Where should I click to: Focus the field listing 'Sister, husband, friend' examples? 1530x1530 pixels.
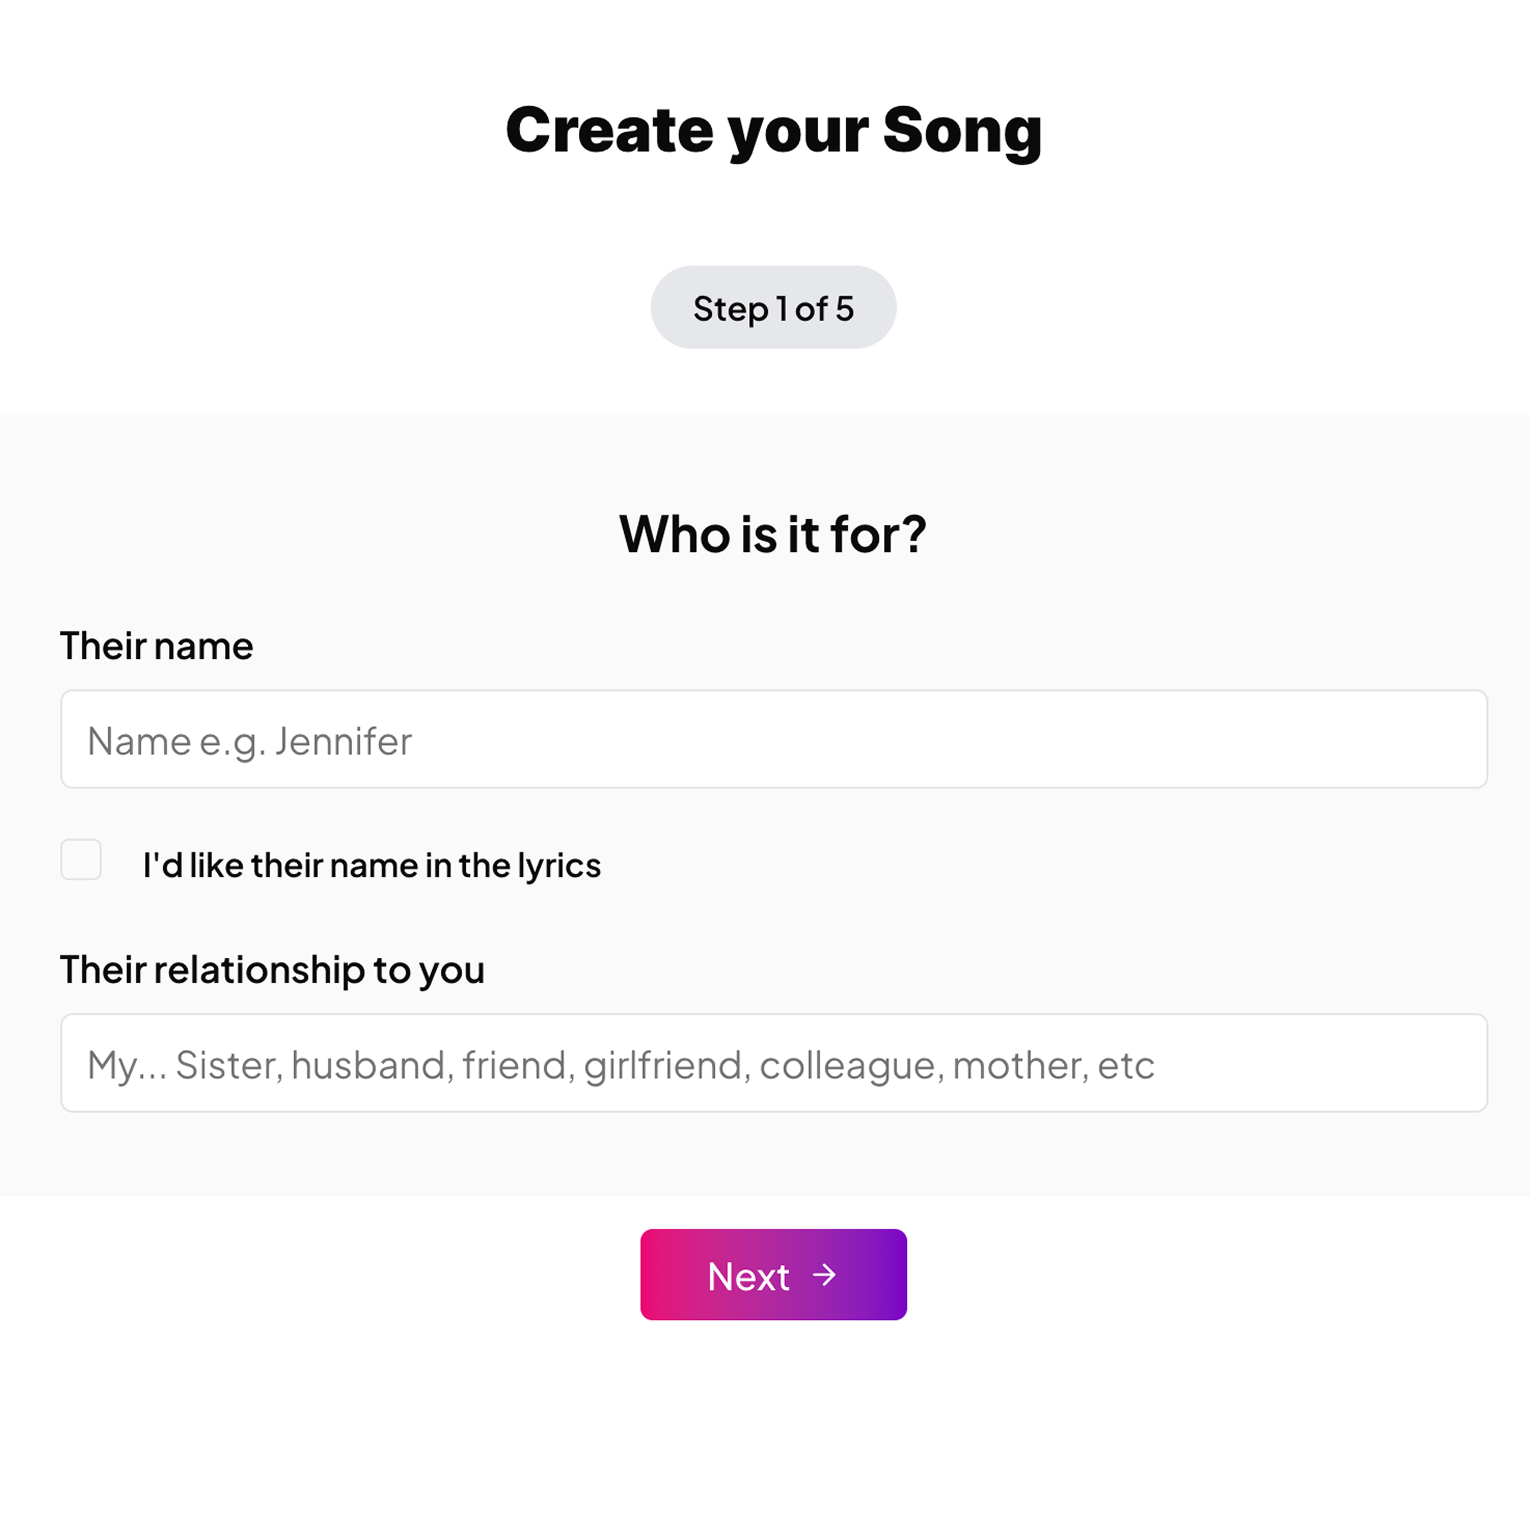coord(773,1063)
